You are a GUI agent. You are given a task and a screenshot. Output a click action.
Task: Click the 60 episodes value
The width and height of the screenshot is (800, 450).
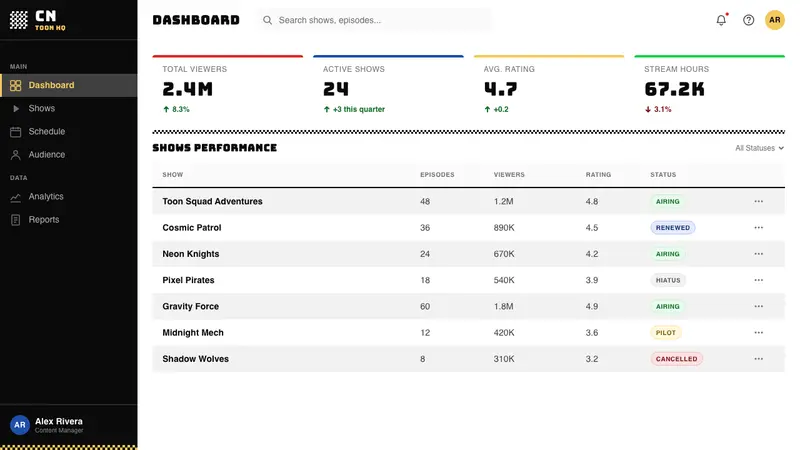pos(425,307)
